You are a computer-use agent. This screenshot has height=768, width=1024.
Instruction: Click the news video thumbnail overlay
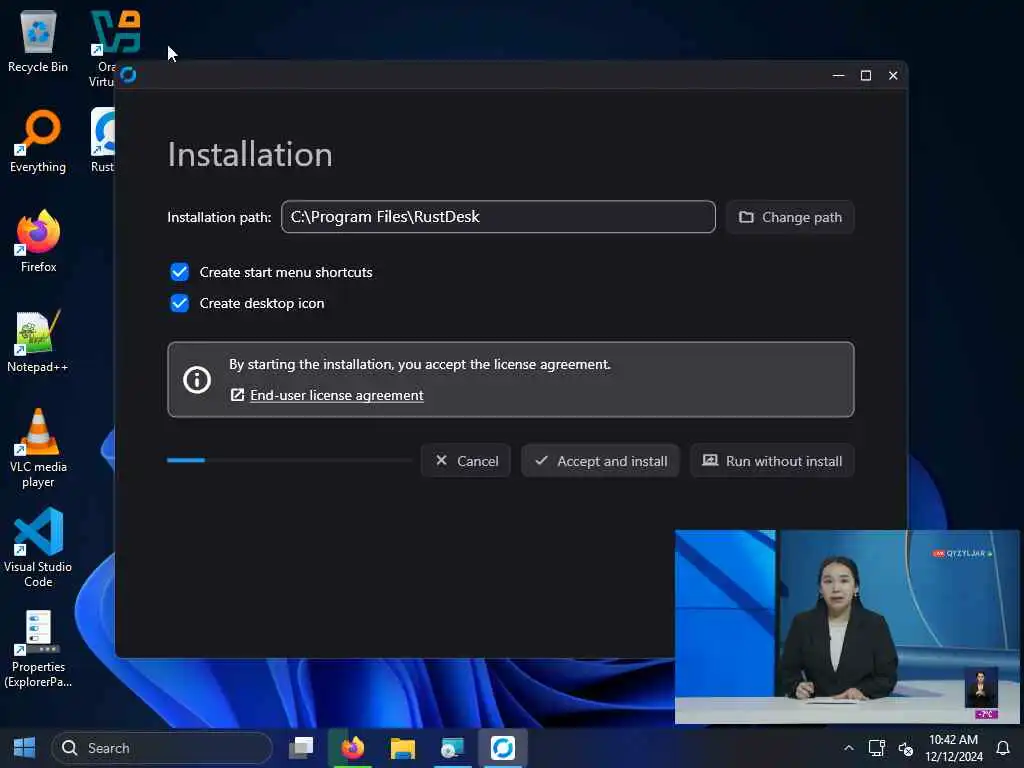point(846,627)
